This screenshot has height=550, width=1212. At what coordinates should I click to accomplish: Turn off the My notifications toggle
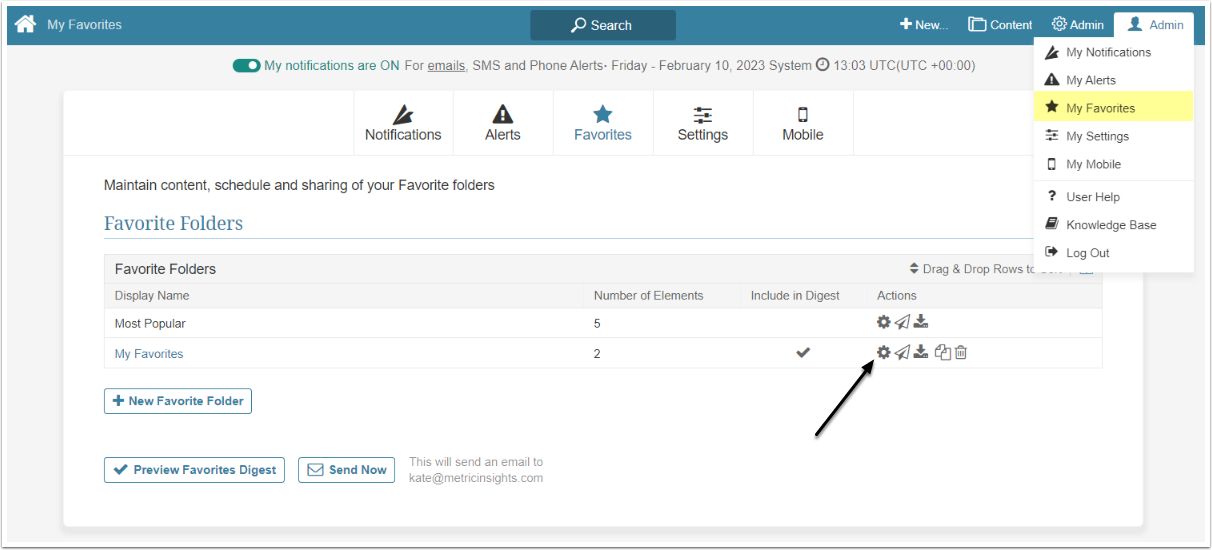246,66
